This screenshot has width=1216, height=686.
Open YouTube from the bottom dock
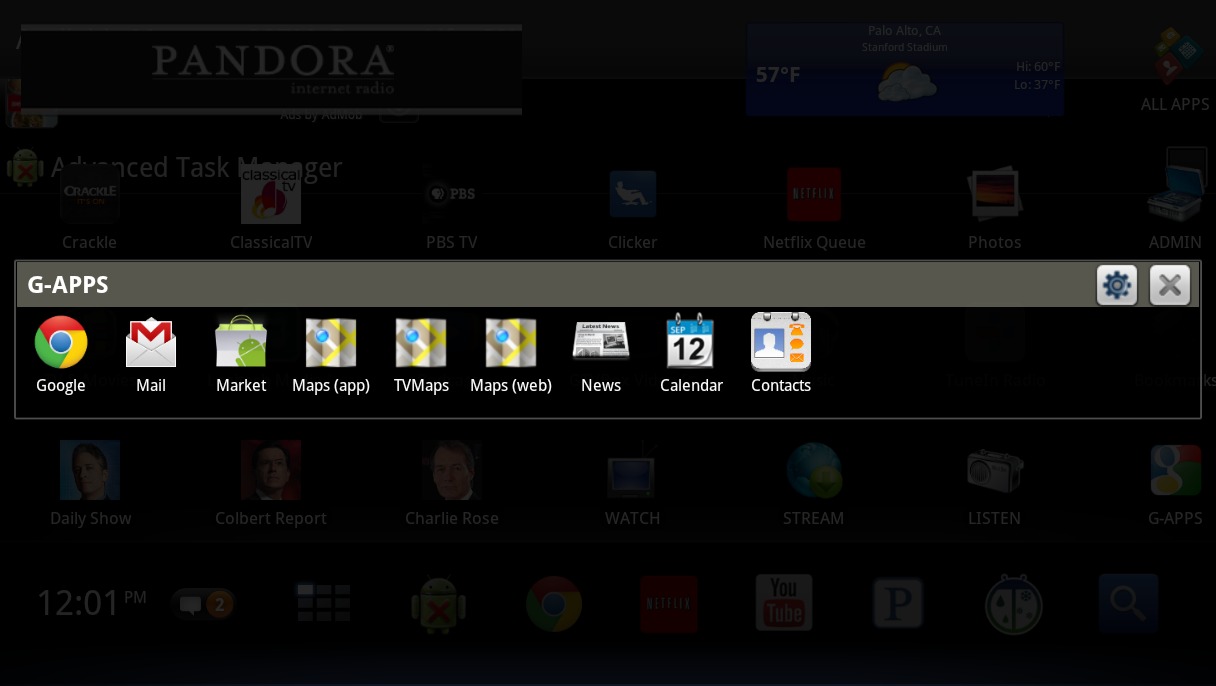coord(784,602)
